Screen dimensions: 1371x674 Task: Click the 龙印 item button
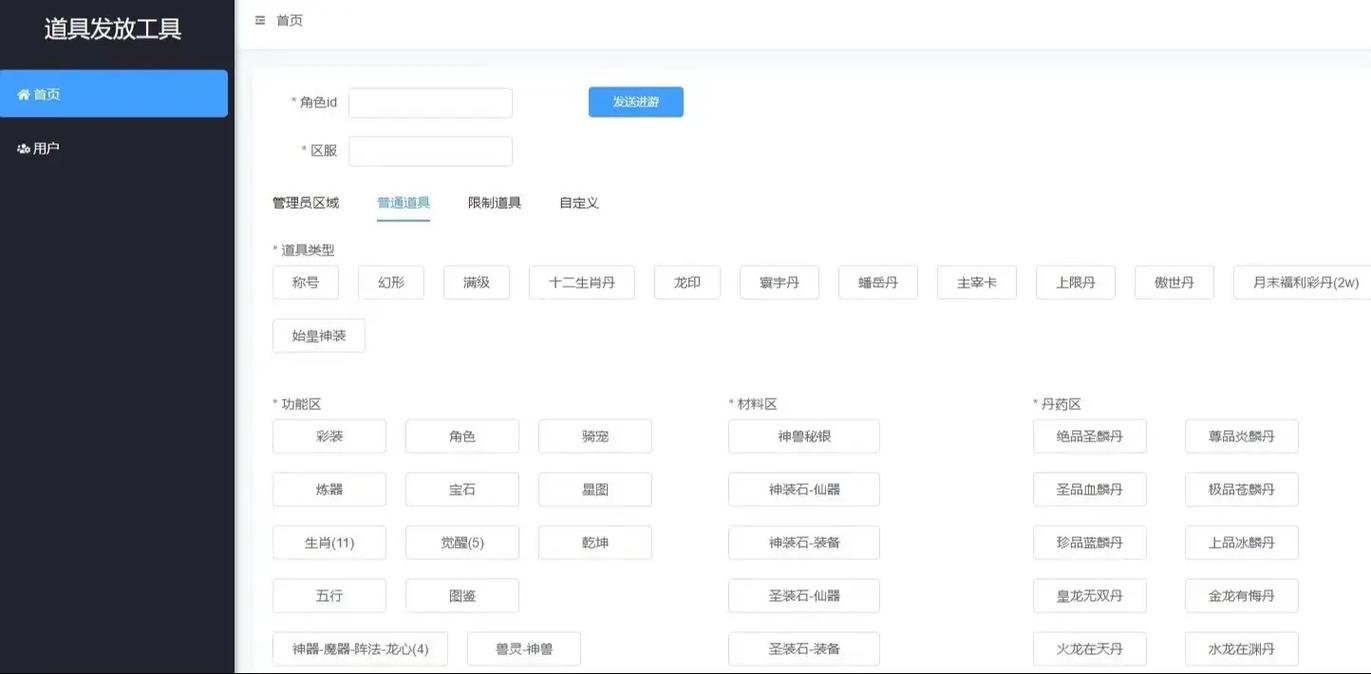point(686,282)
